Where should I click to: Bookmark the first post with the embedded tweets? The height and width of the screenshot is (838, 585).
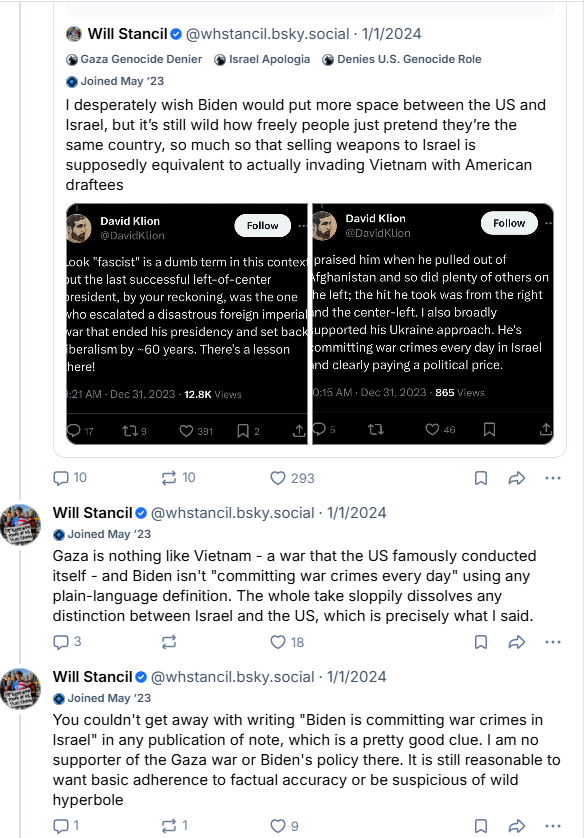(481, 478)
